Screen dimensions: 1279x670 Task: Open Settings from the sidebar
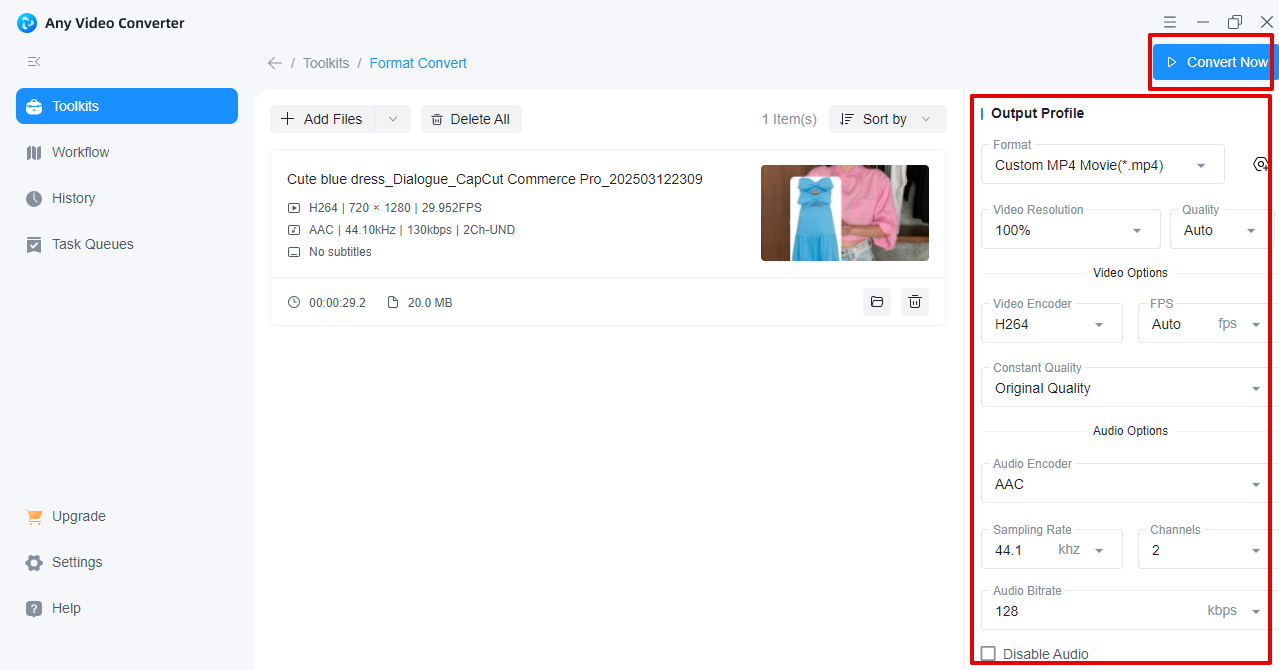(76, 562)
